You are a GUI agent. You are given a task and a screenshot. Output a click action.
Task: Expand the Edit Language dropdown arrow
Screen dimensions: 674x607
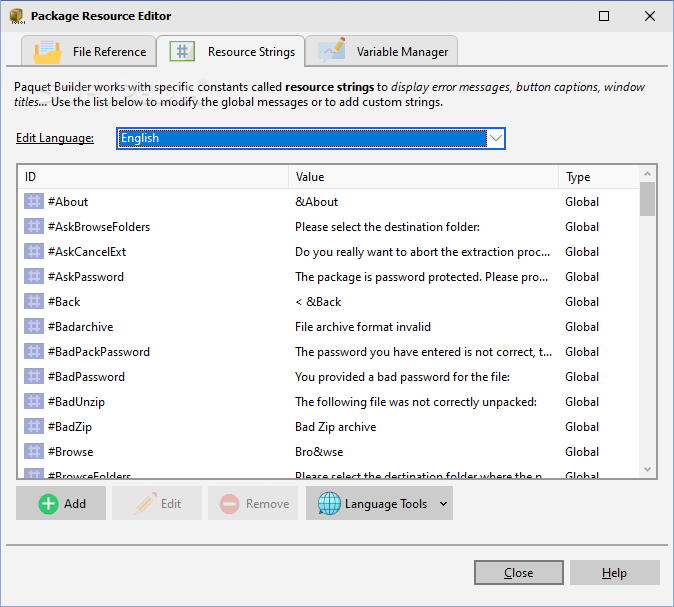[x=496, y=138]
